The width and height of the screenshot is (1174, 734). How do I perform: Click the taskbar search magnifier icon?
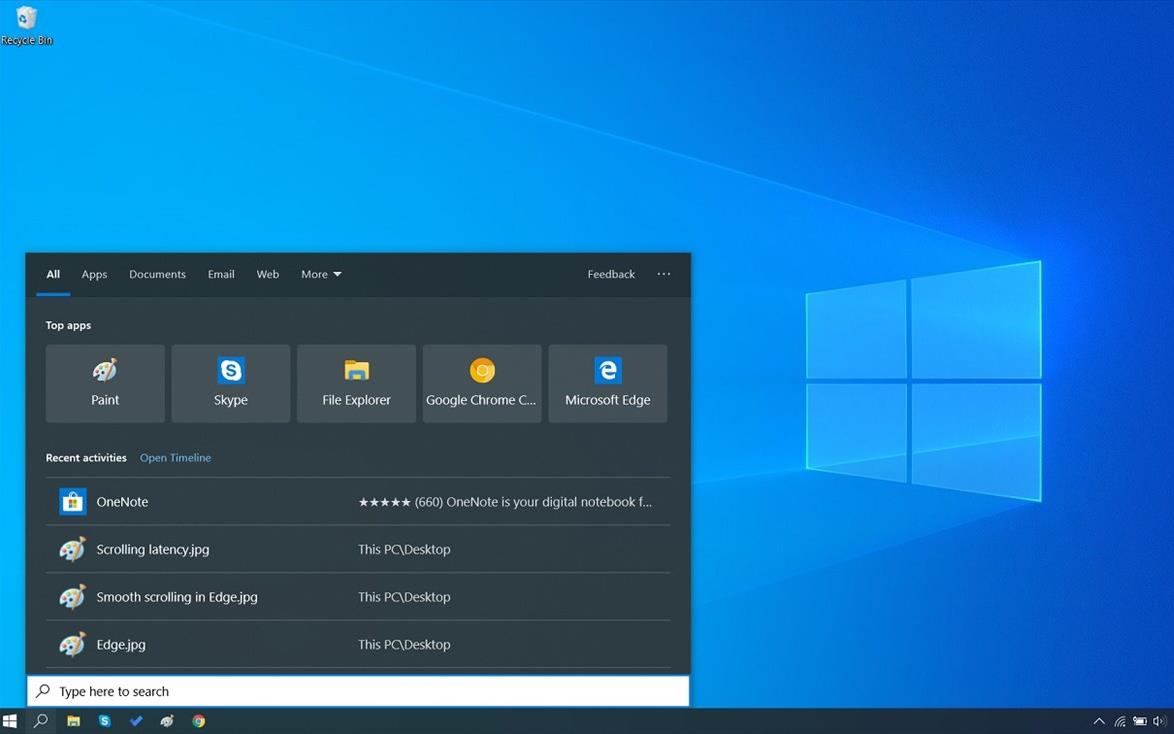point(41,721)
